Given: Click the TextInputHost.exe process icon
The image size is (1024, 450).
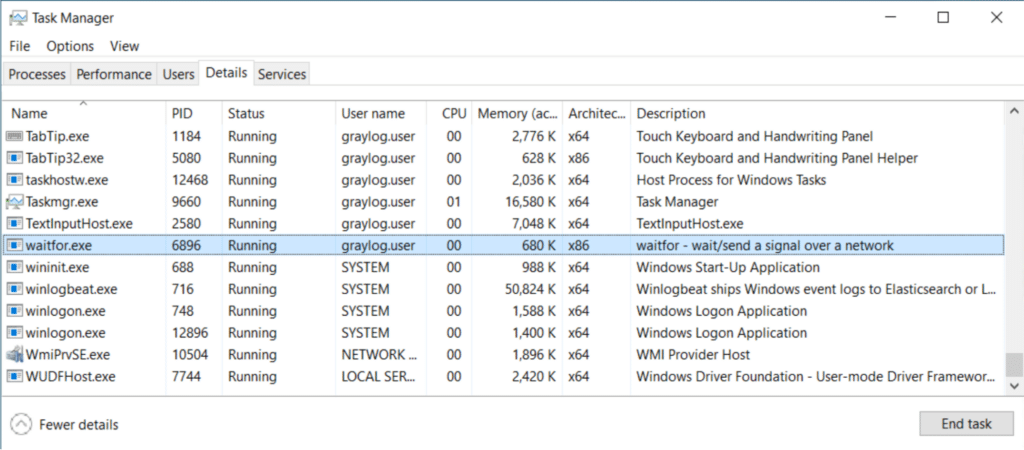Looking at the screenshot, I should click(x=14, y=224).
